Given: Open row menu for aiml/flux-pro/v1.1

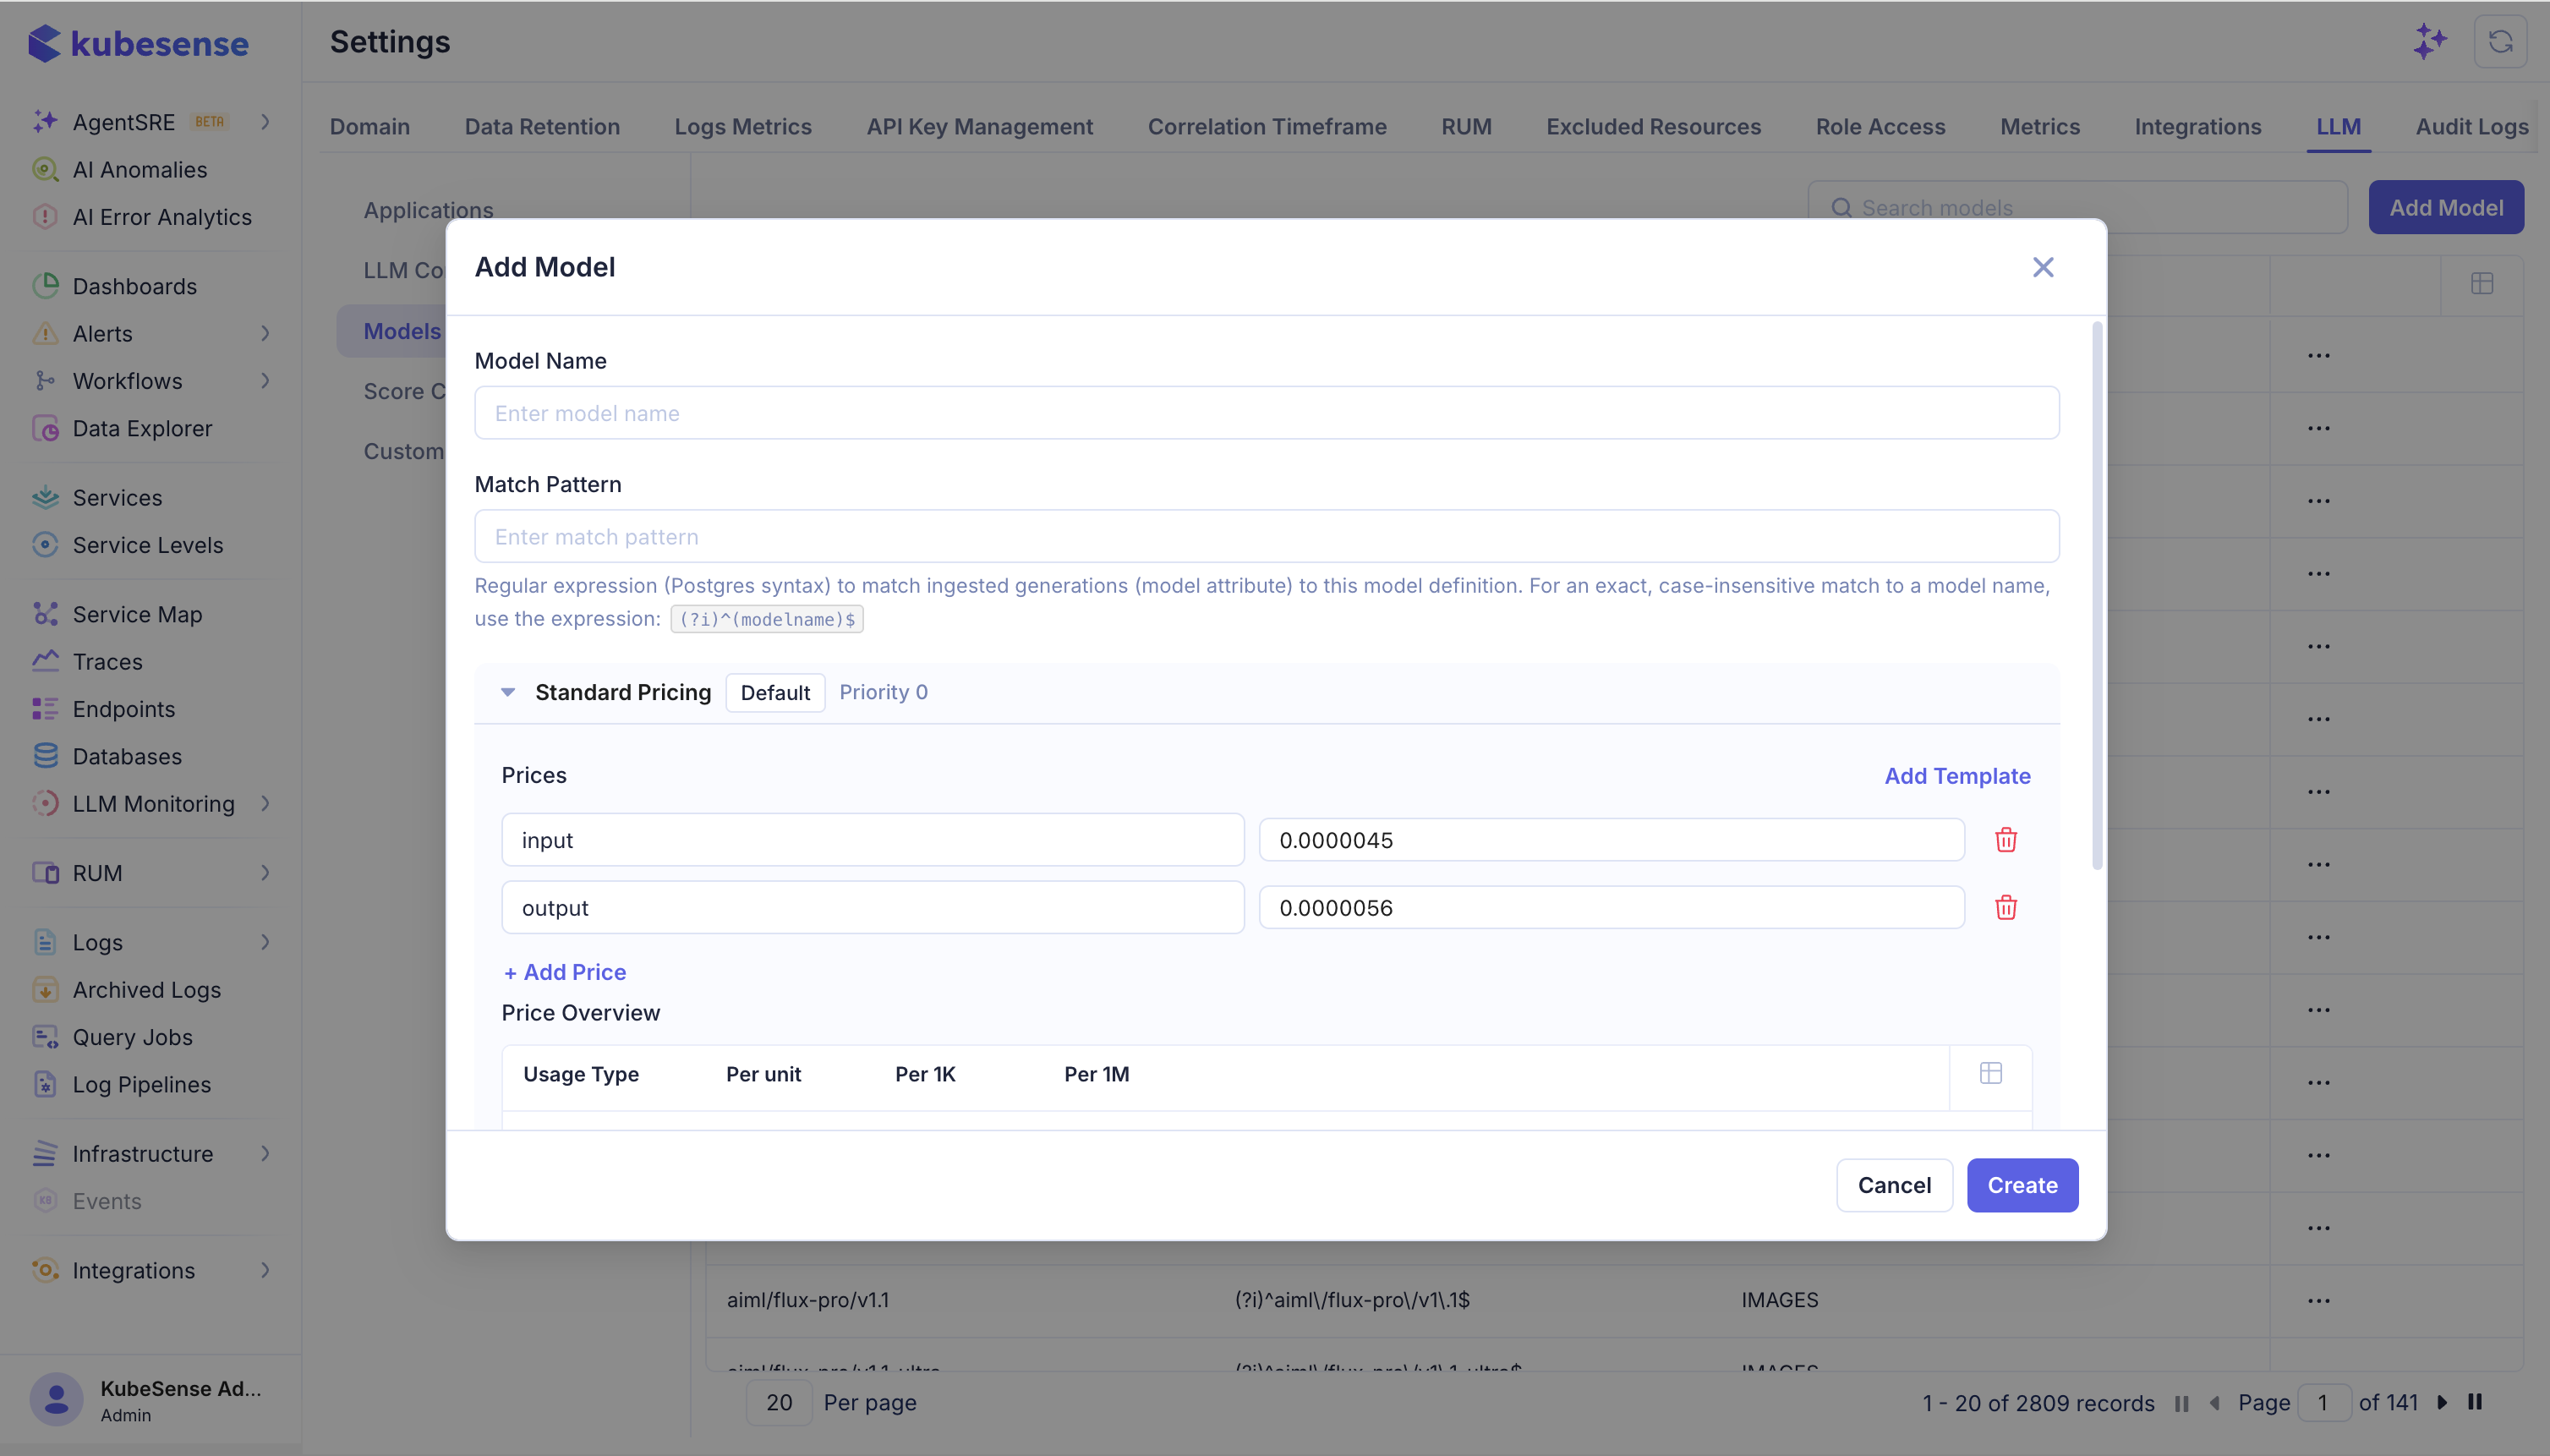Looking at the screenshot, I should coord(2319,1300).
